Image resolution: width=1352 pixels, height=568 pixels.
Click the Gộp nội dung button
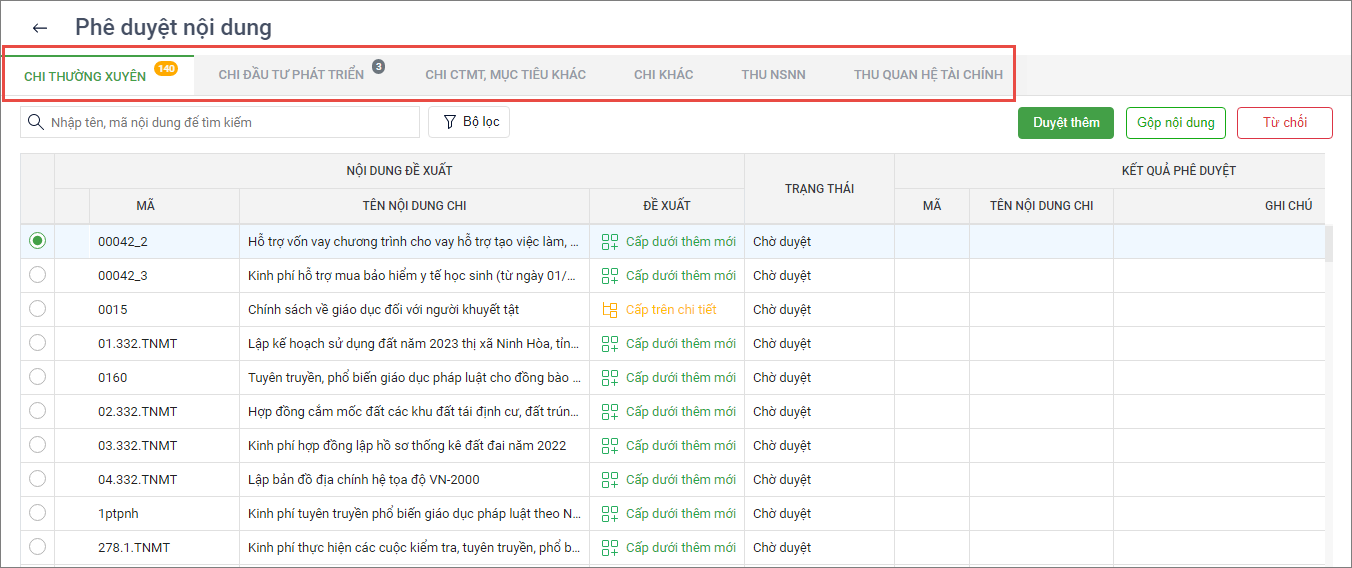[1175, 122]
